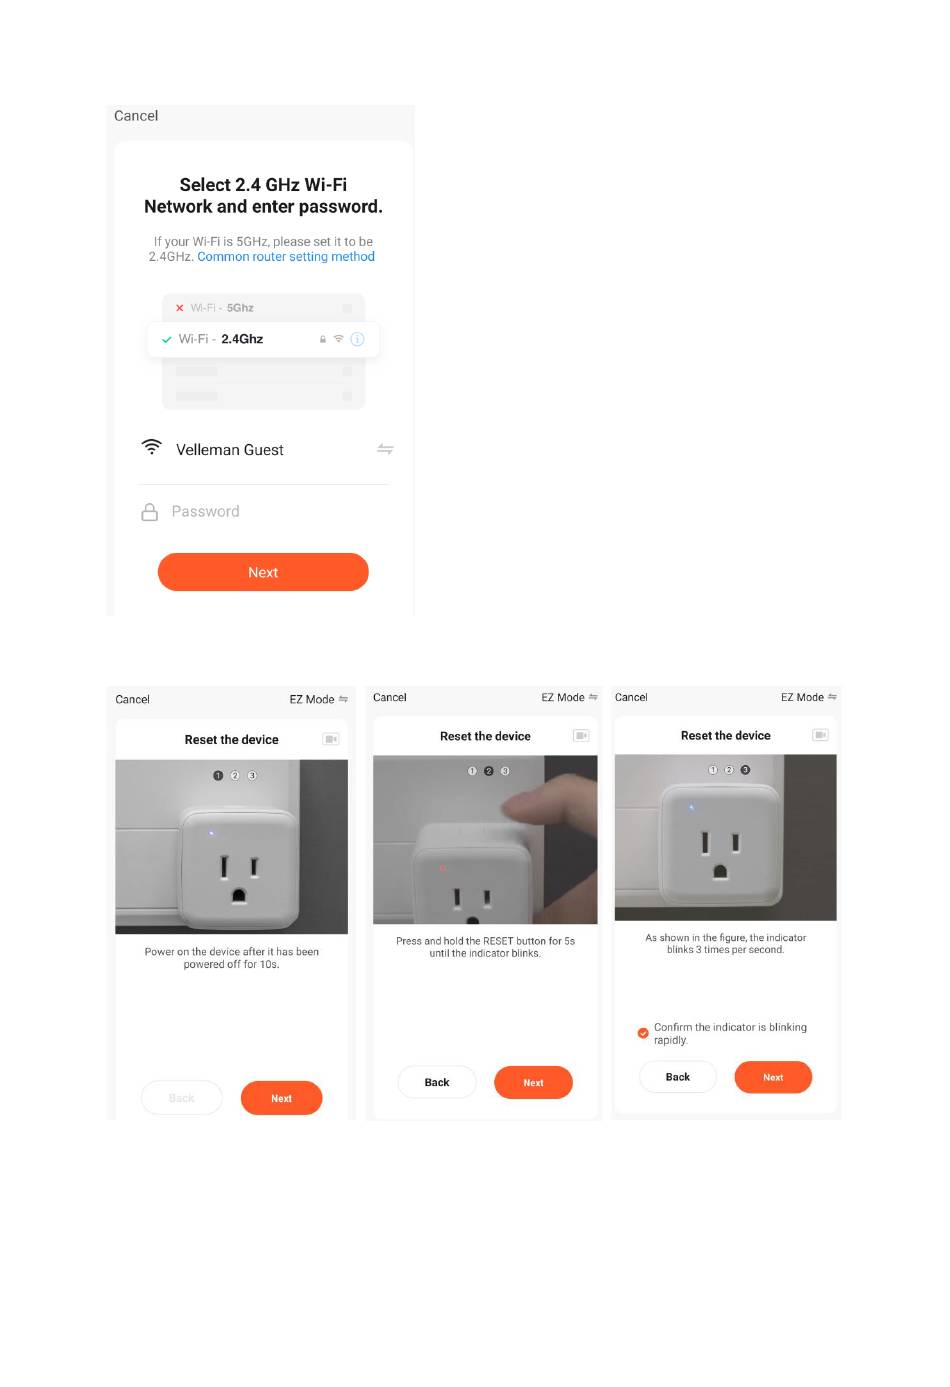Open EZ Mode switcher in first reset screen

tap(319, 699)
